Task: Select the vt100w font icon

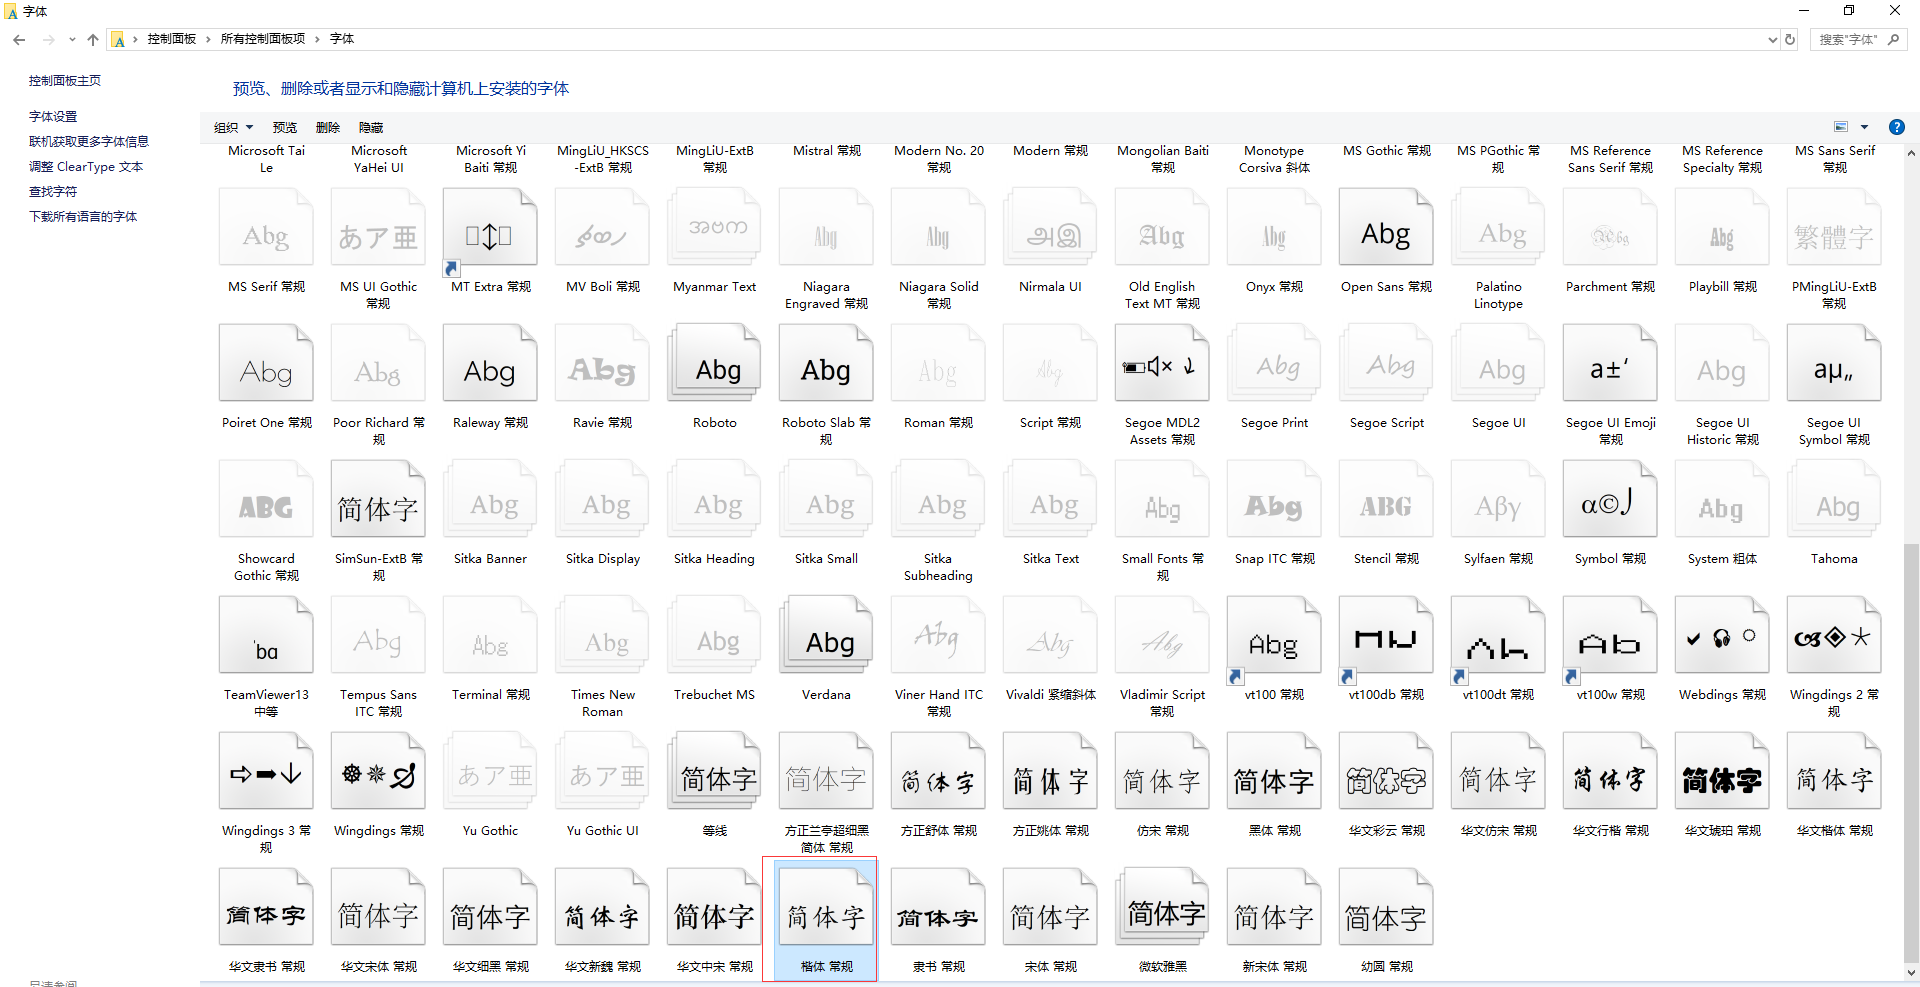Action: click(1610, 636)
